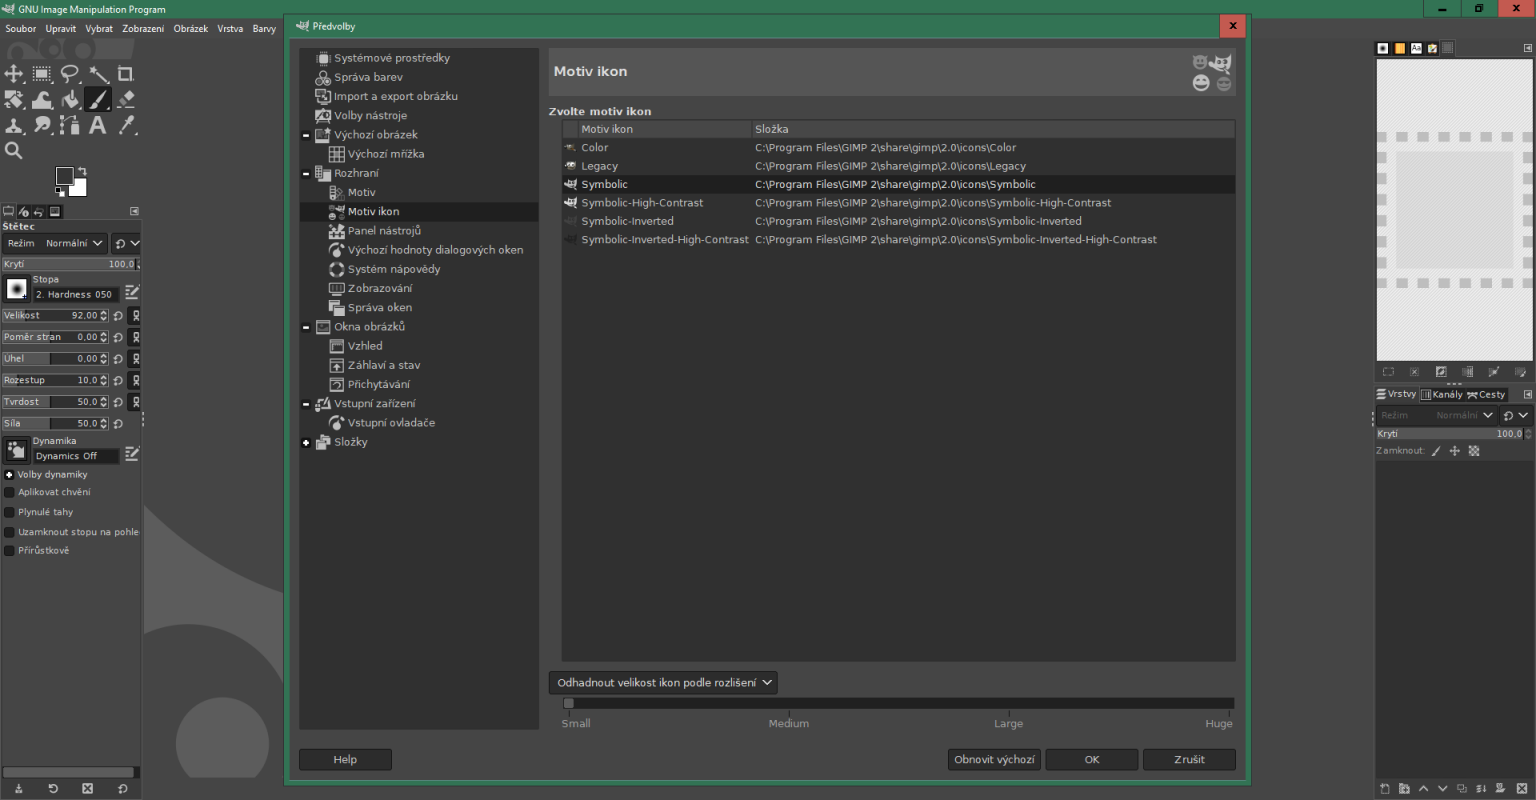
Task: Select the Free Select lasso tool
Action: click(x=70, y=74)
